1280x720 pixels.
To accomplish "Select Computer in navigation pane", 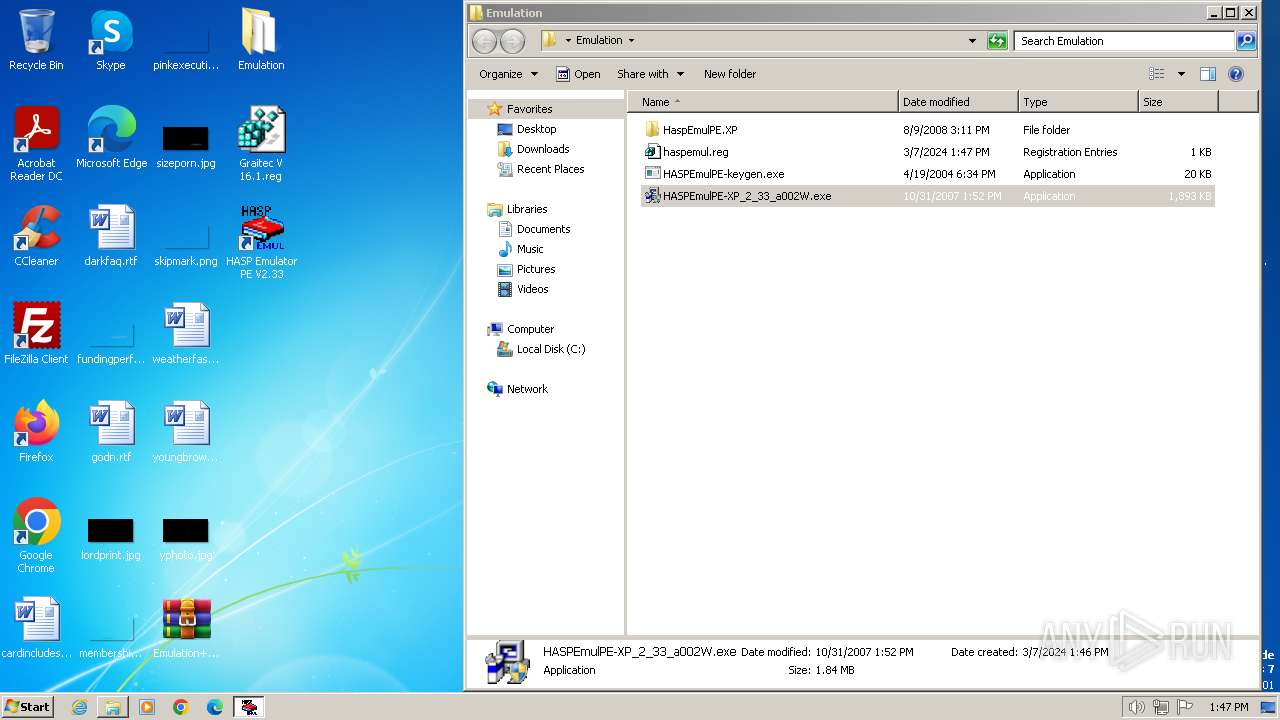I will click(530, 329).
